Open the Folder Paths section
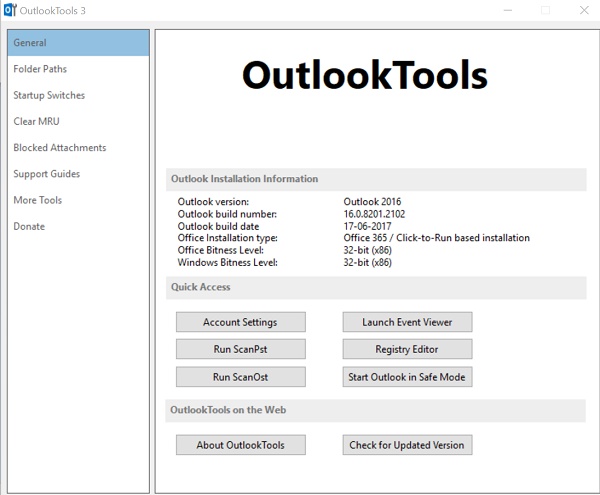This screenshot has height=495, width=600. click(78, 69)
